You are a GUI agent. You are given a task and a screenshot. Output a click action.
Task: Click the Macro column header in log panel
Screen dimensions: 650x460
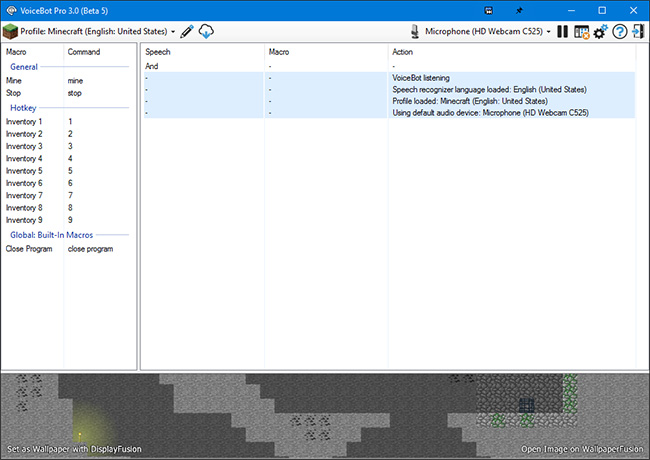point(279,52)
